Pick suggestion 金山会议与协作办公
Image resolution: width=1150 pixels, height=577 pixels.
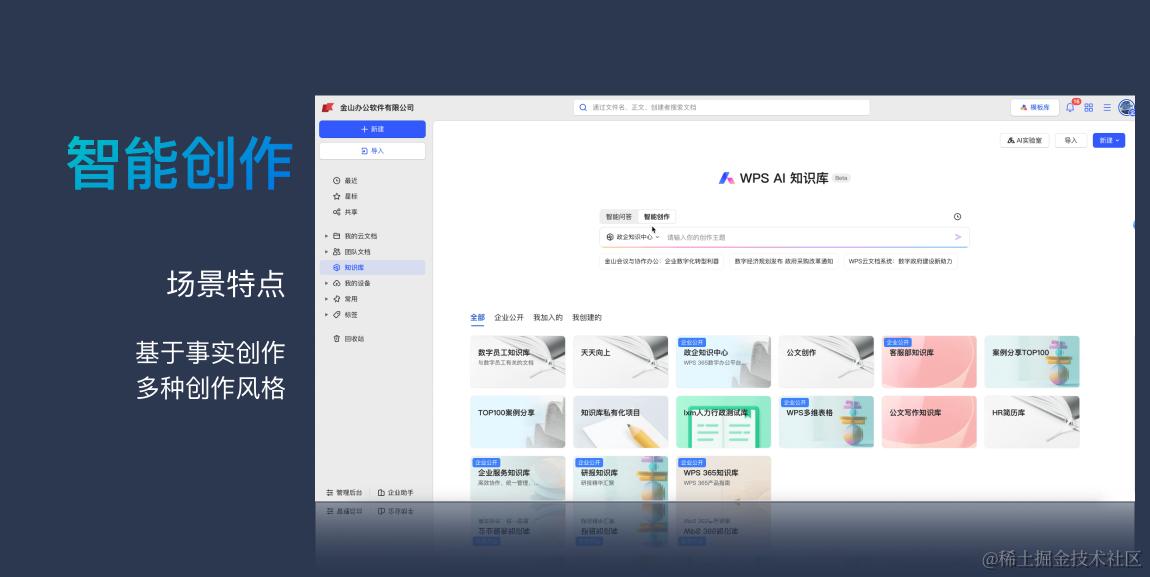click(662, 261)
